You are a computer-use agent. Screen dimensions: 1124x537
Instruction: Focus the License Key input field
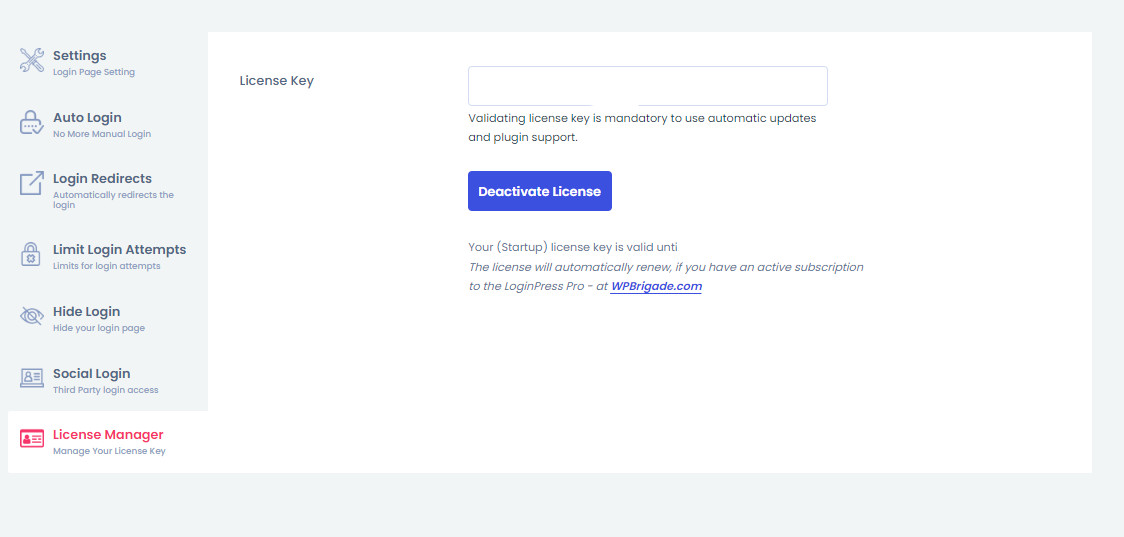[647, 86]
